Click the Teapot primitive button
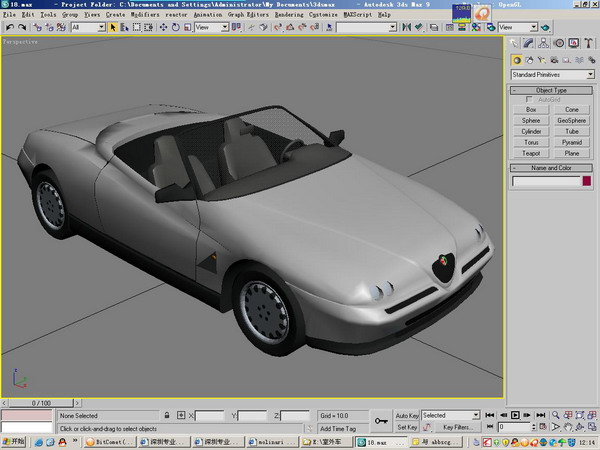Screen dimensions: 600x450 (531, 153)
